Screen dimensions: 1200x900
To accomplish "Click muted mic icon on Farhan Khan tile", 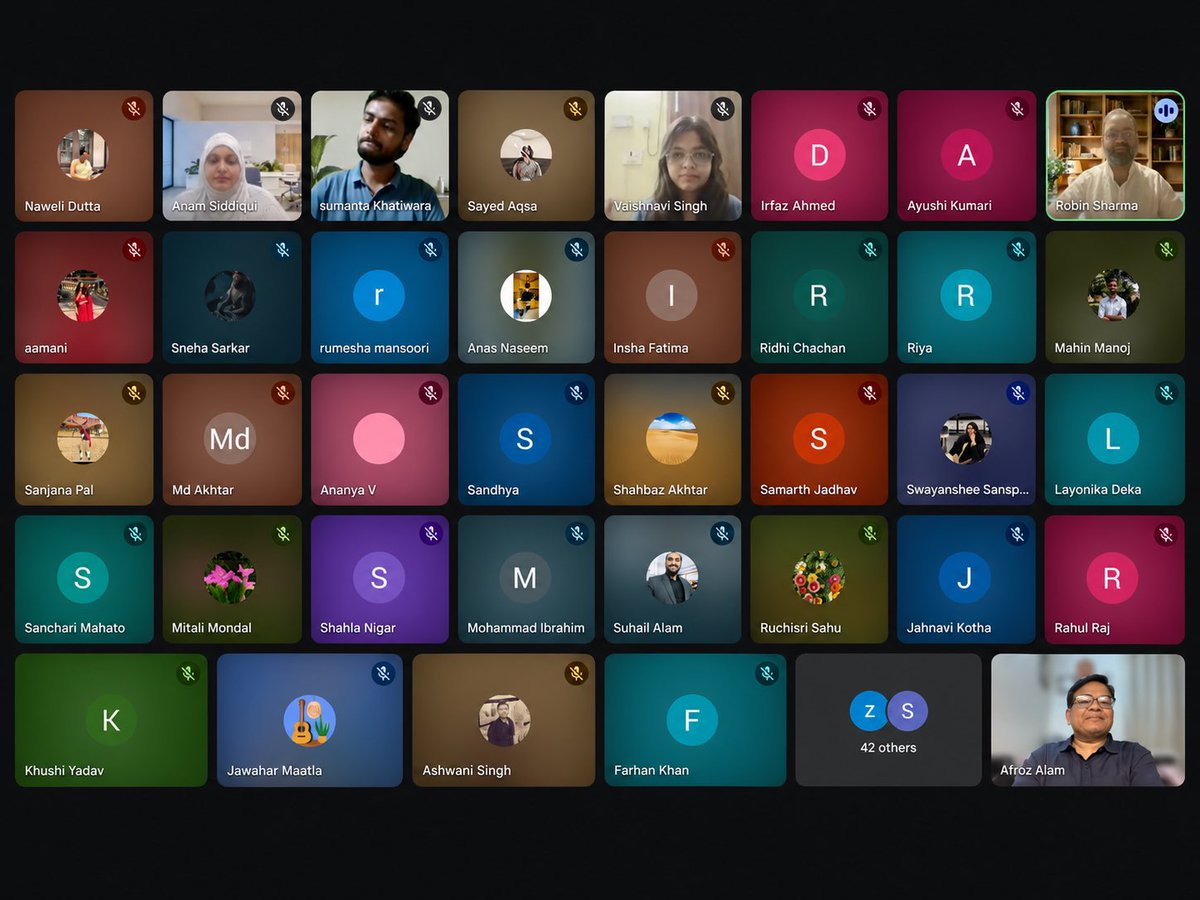I will tap(767, 673).
